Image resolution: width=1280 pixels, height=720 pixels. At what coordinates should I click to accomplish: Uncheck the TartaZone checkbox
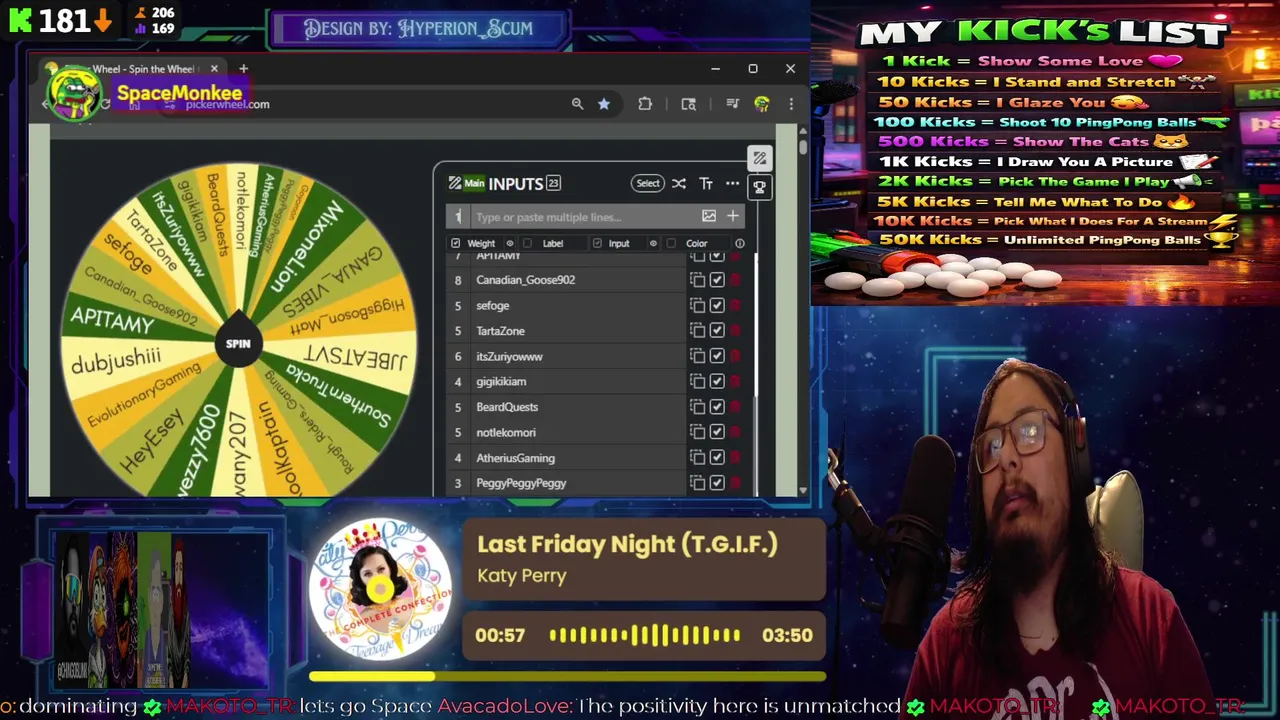click(x=717, y=331)
